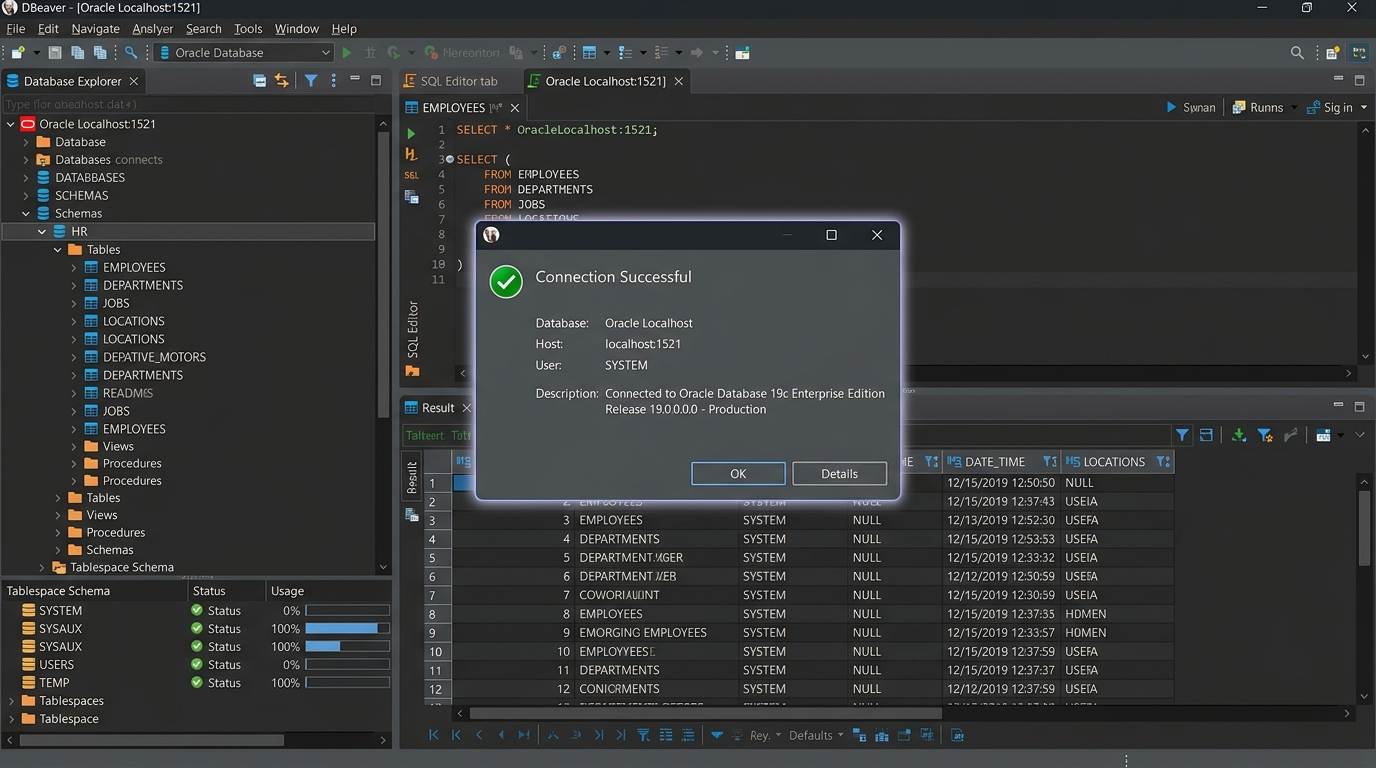Click the orange link arrows icon in Database Explorer
1376x768 pixels.
(x=282, y=81)
